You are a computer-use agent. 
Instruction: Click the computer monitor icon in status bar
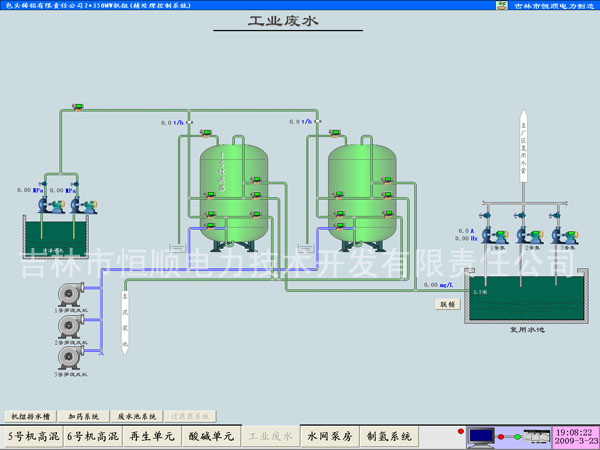tap(482, 436)
